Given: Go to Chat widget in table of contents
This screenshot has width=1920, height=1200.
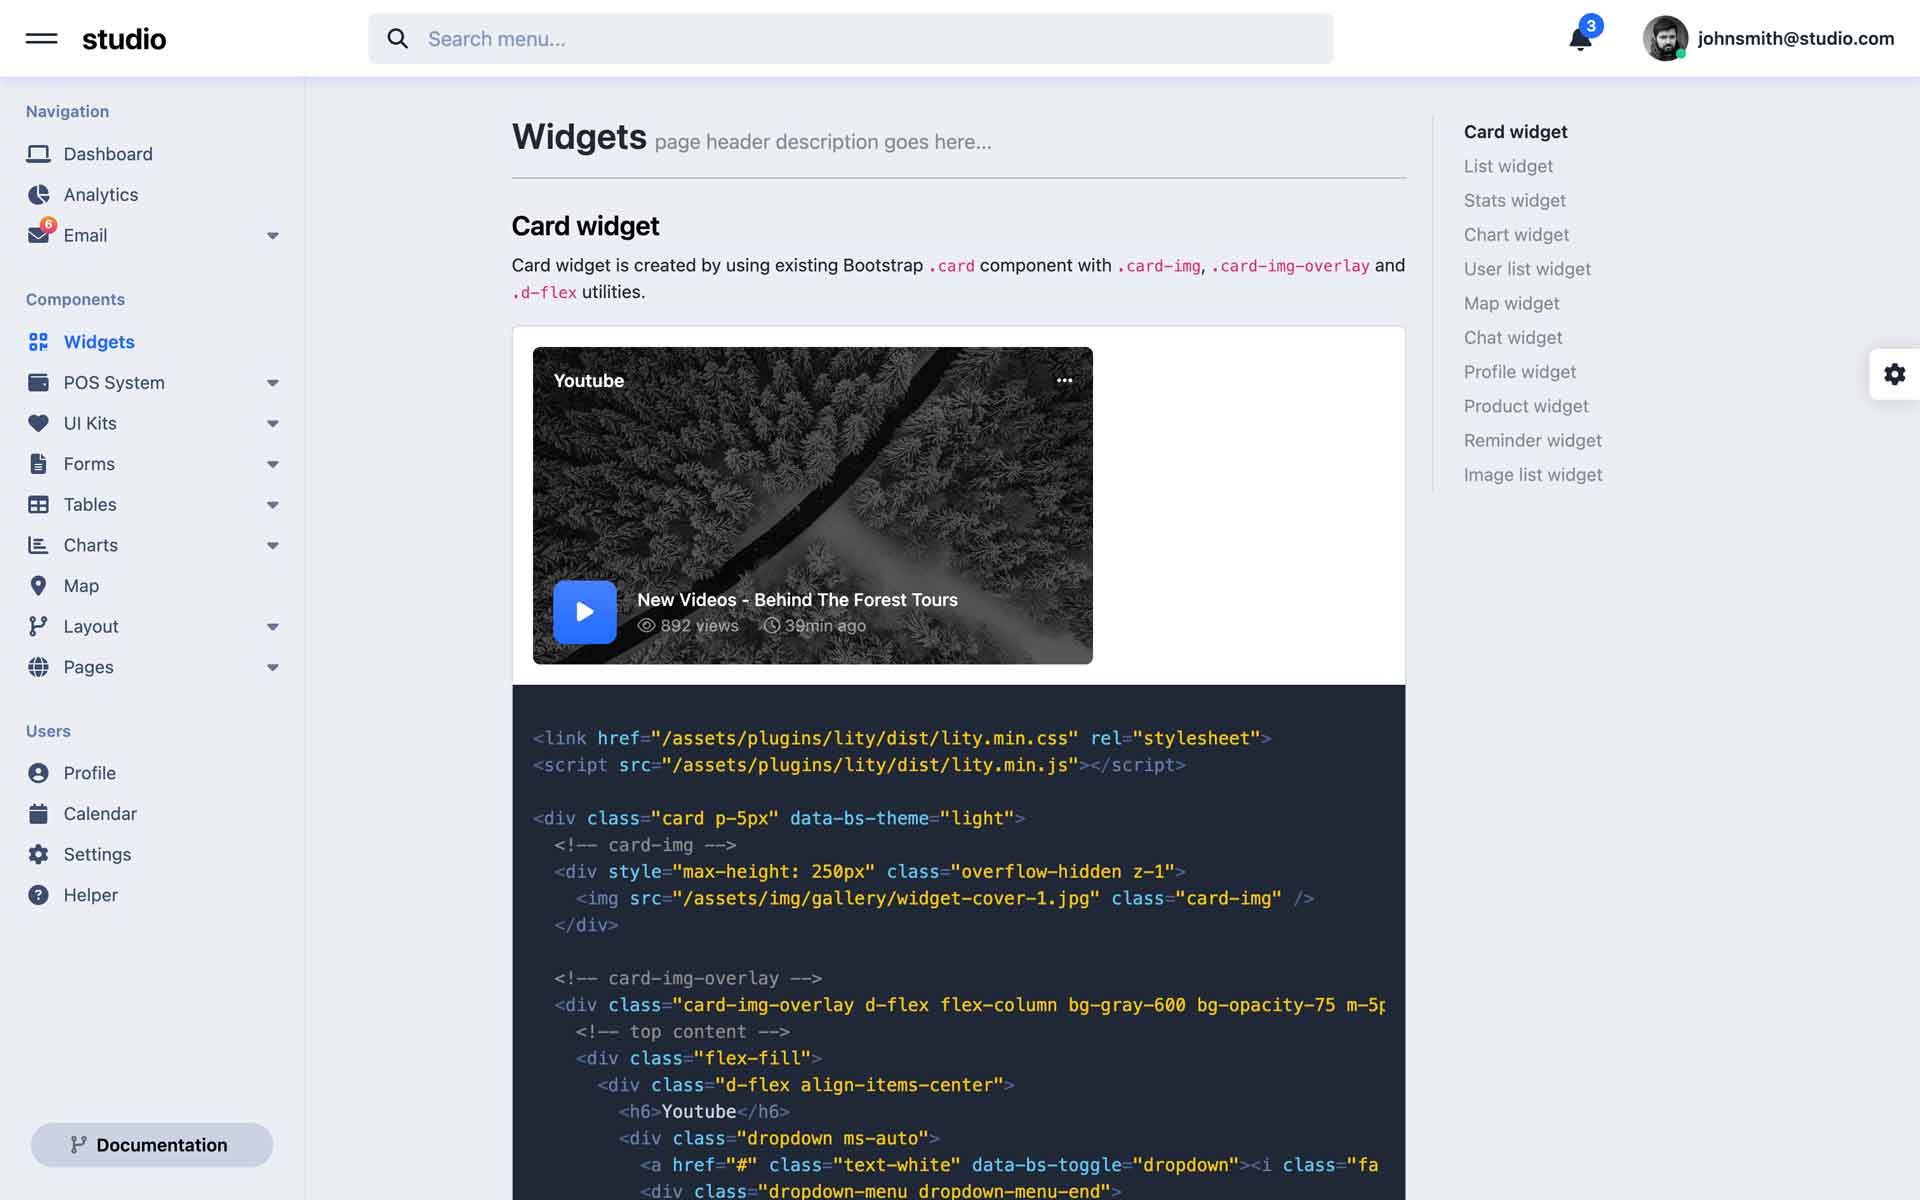Looking at the screenshot, I should point(1512,338).
